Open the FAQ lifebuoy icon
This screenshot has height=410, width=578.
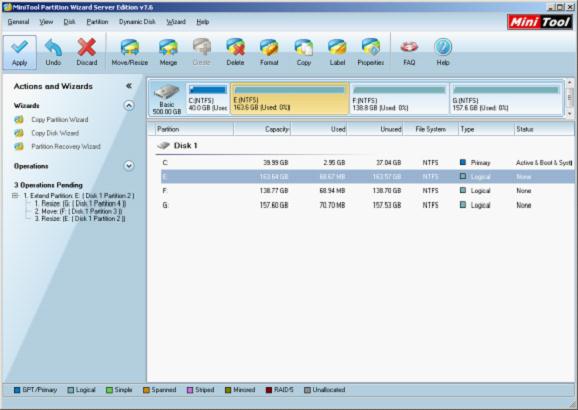coord(409,47)
